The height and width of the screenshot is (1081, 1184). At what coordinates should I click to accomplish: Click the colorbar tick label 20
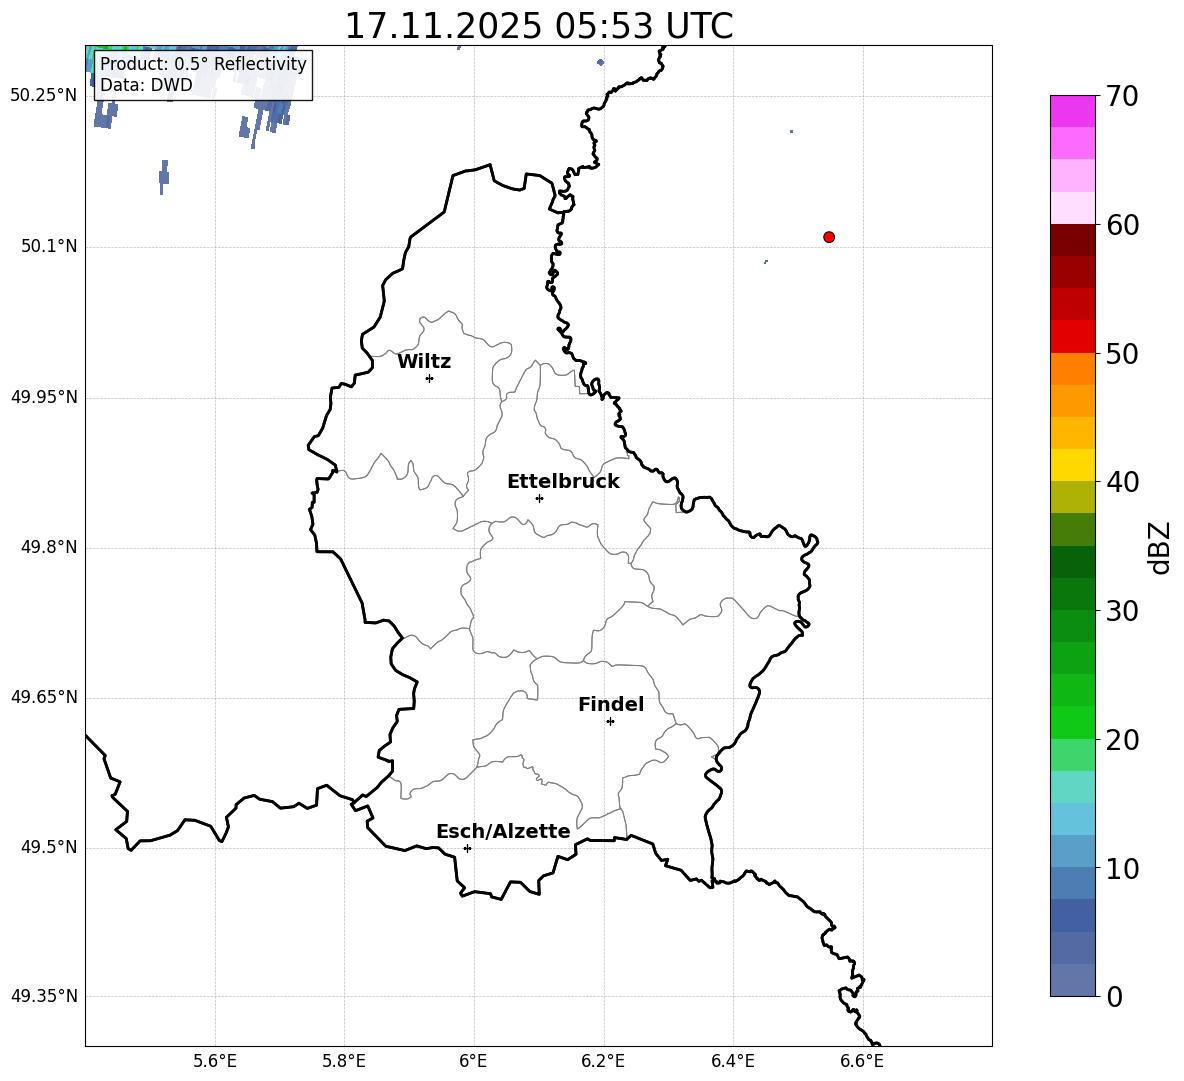click(1122, 740)
